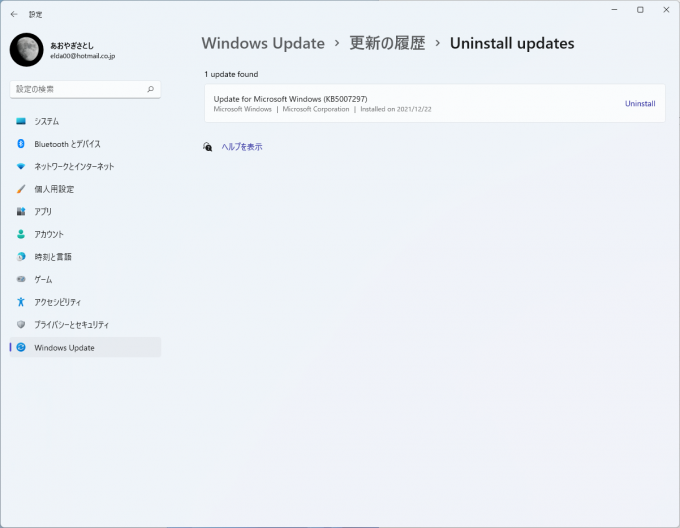
Task: Click the paintbrush personalization icon
Action: (x=21, y=189)
